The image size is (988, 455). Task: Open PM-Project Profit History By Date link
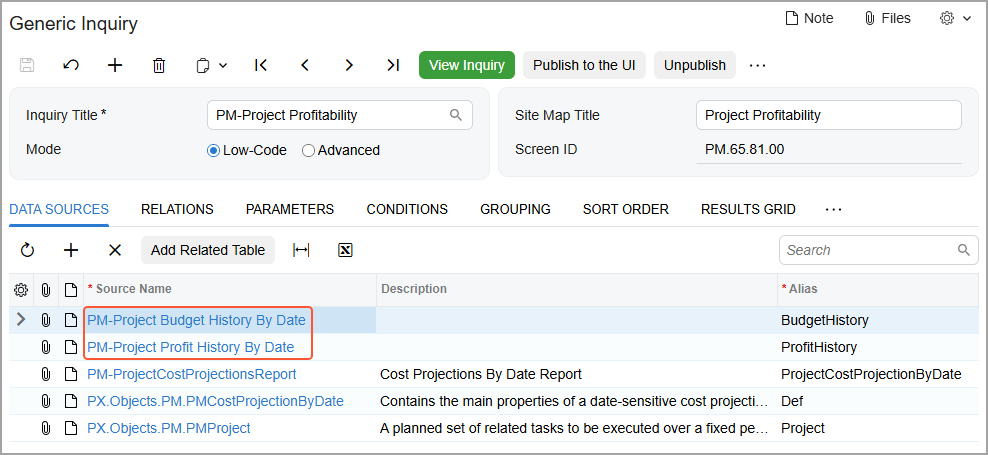190,347
